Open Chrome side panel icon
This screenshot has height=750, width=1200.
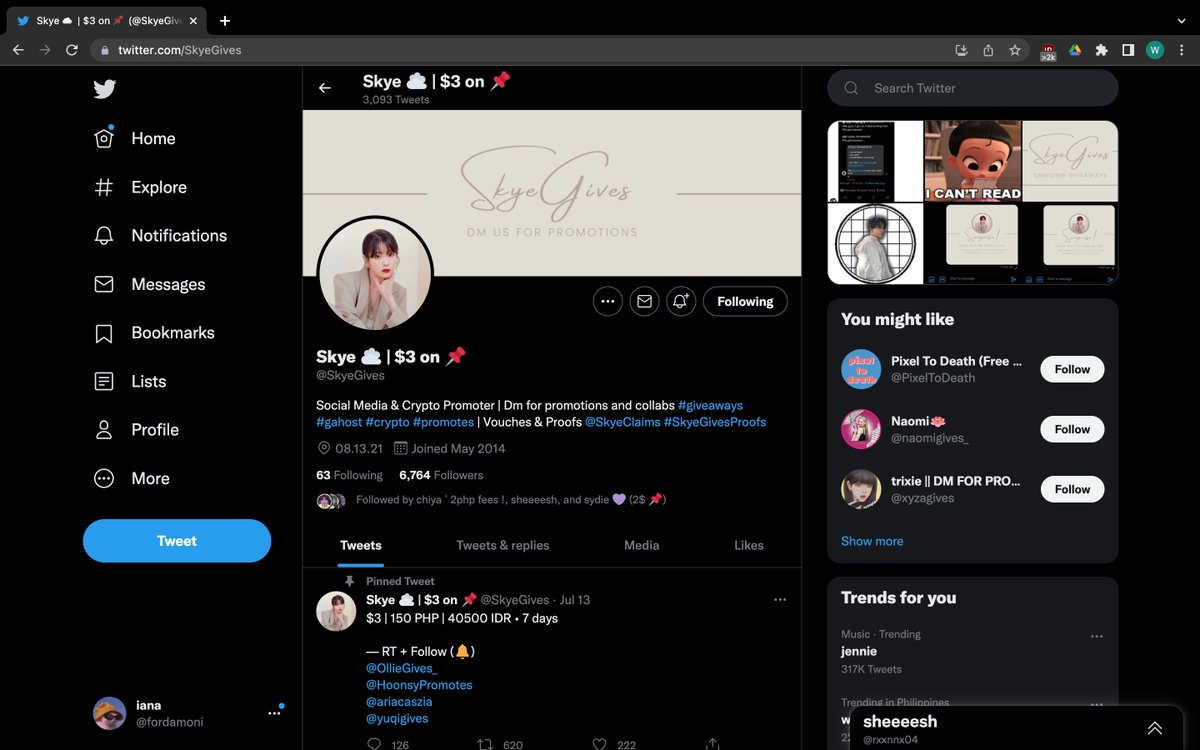tap(1128, 50)
